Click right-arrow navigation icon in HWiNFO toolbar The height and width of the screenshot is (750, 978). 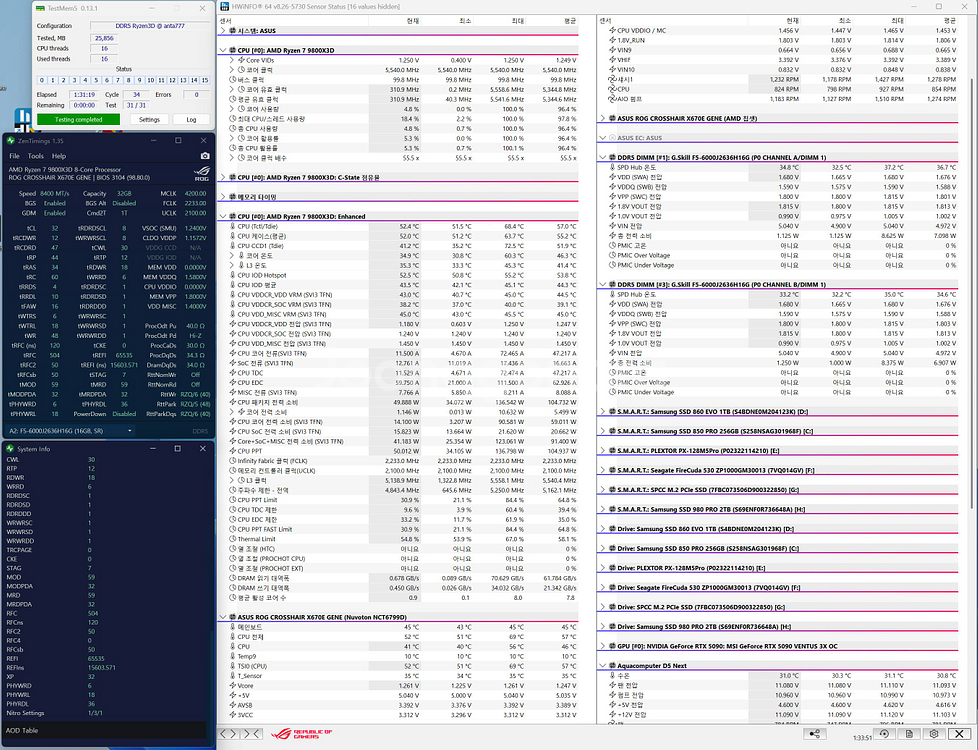pos(236,733)
